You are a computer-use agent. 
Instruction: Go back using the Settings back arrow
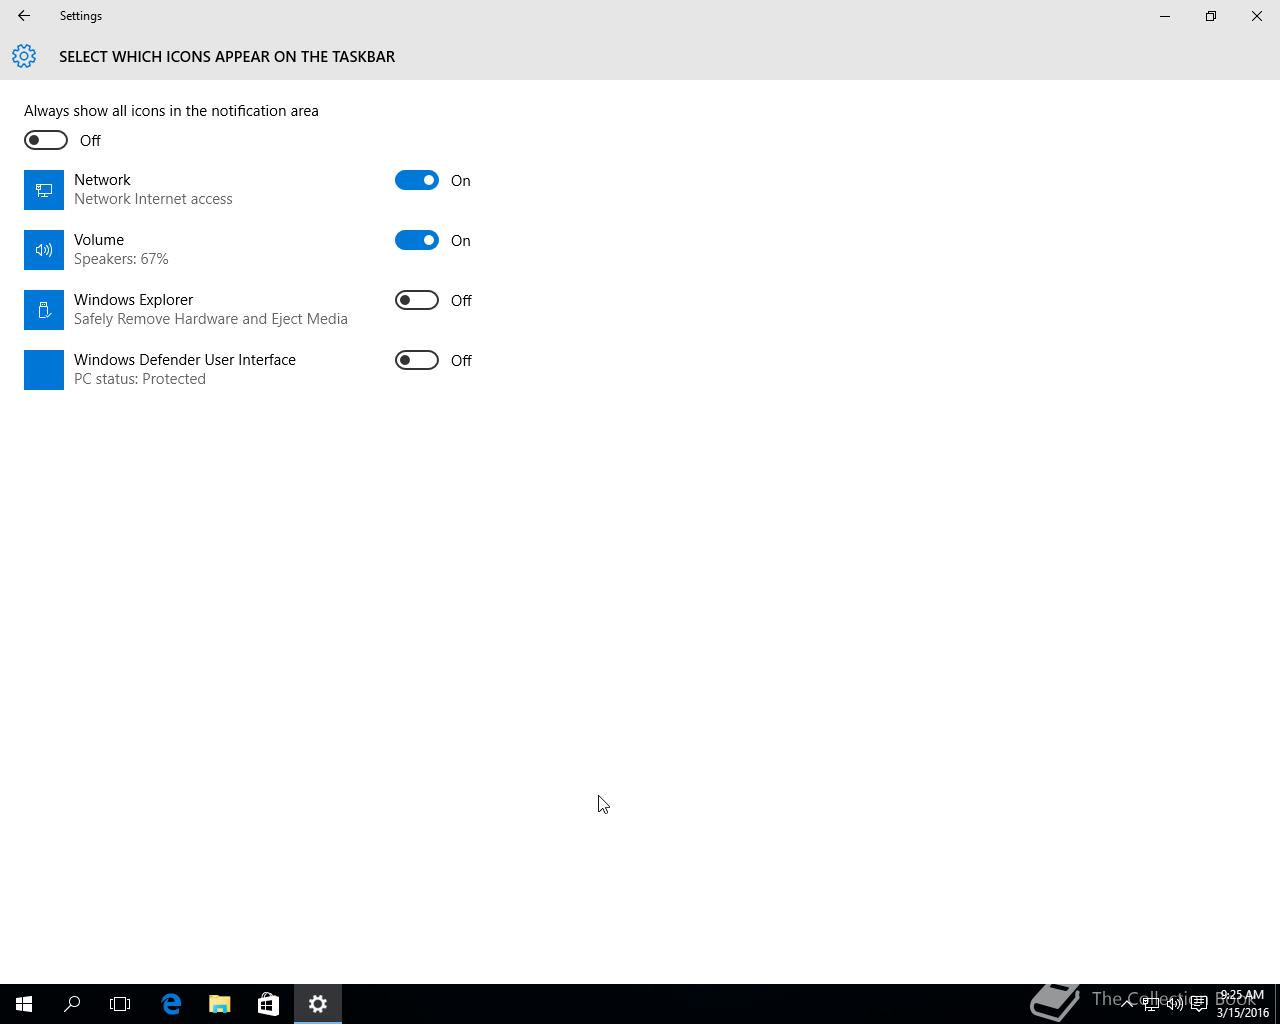pos(24,16)
